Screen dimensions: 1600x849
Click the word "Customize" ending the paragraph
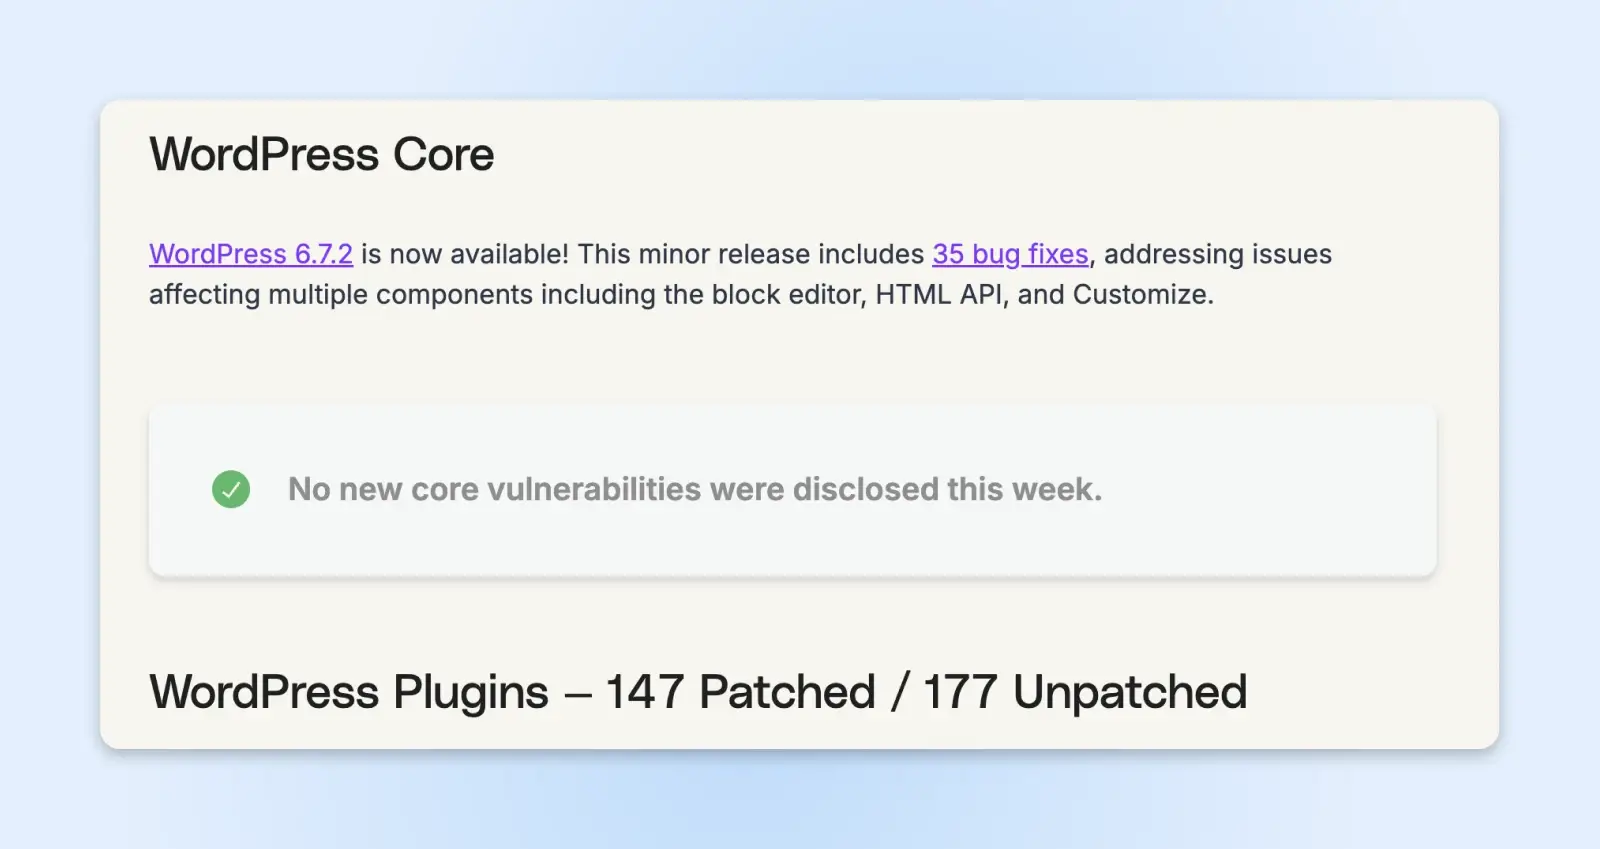[1139, 295]
